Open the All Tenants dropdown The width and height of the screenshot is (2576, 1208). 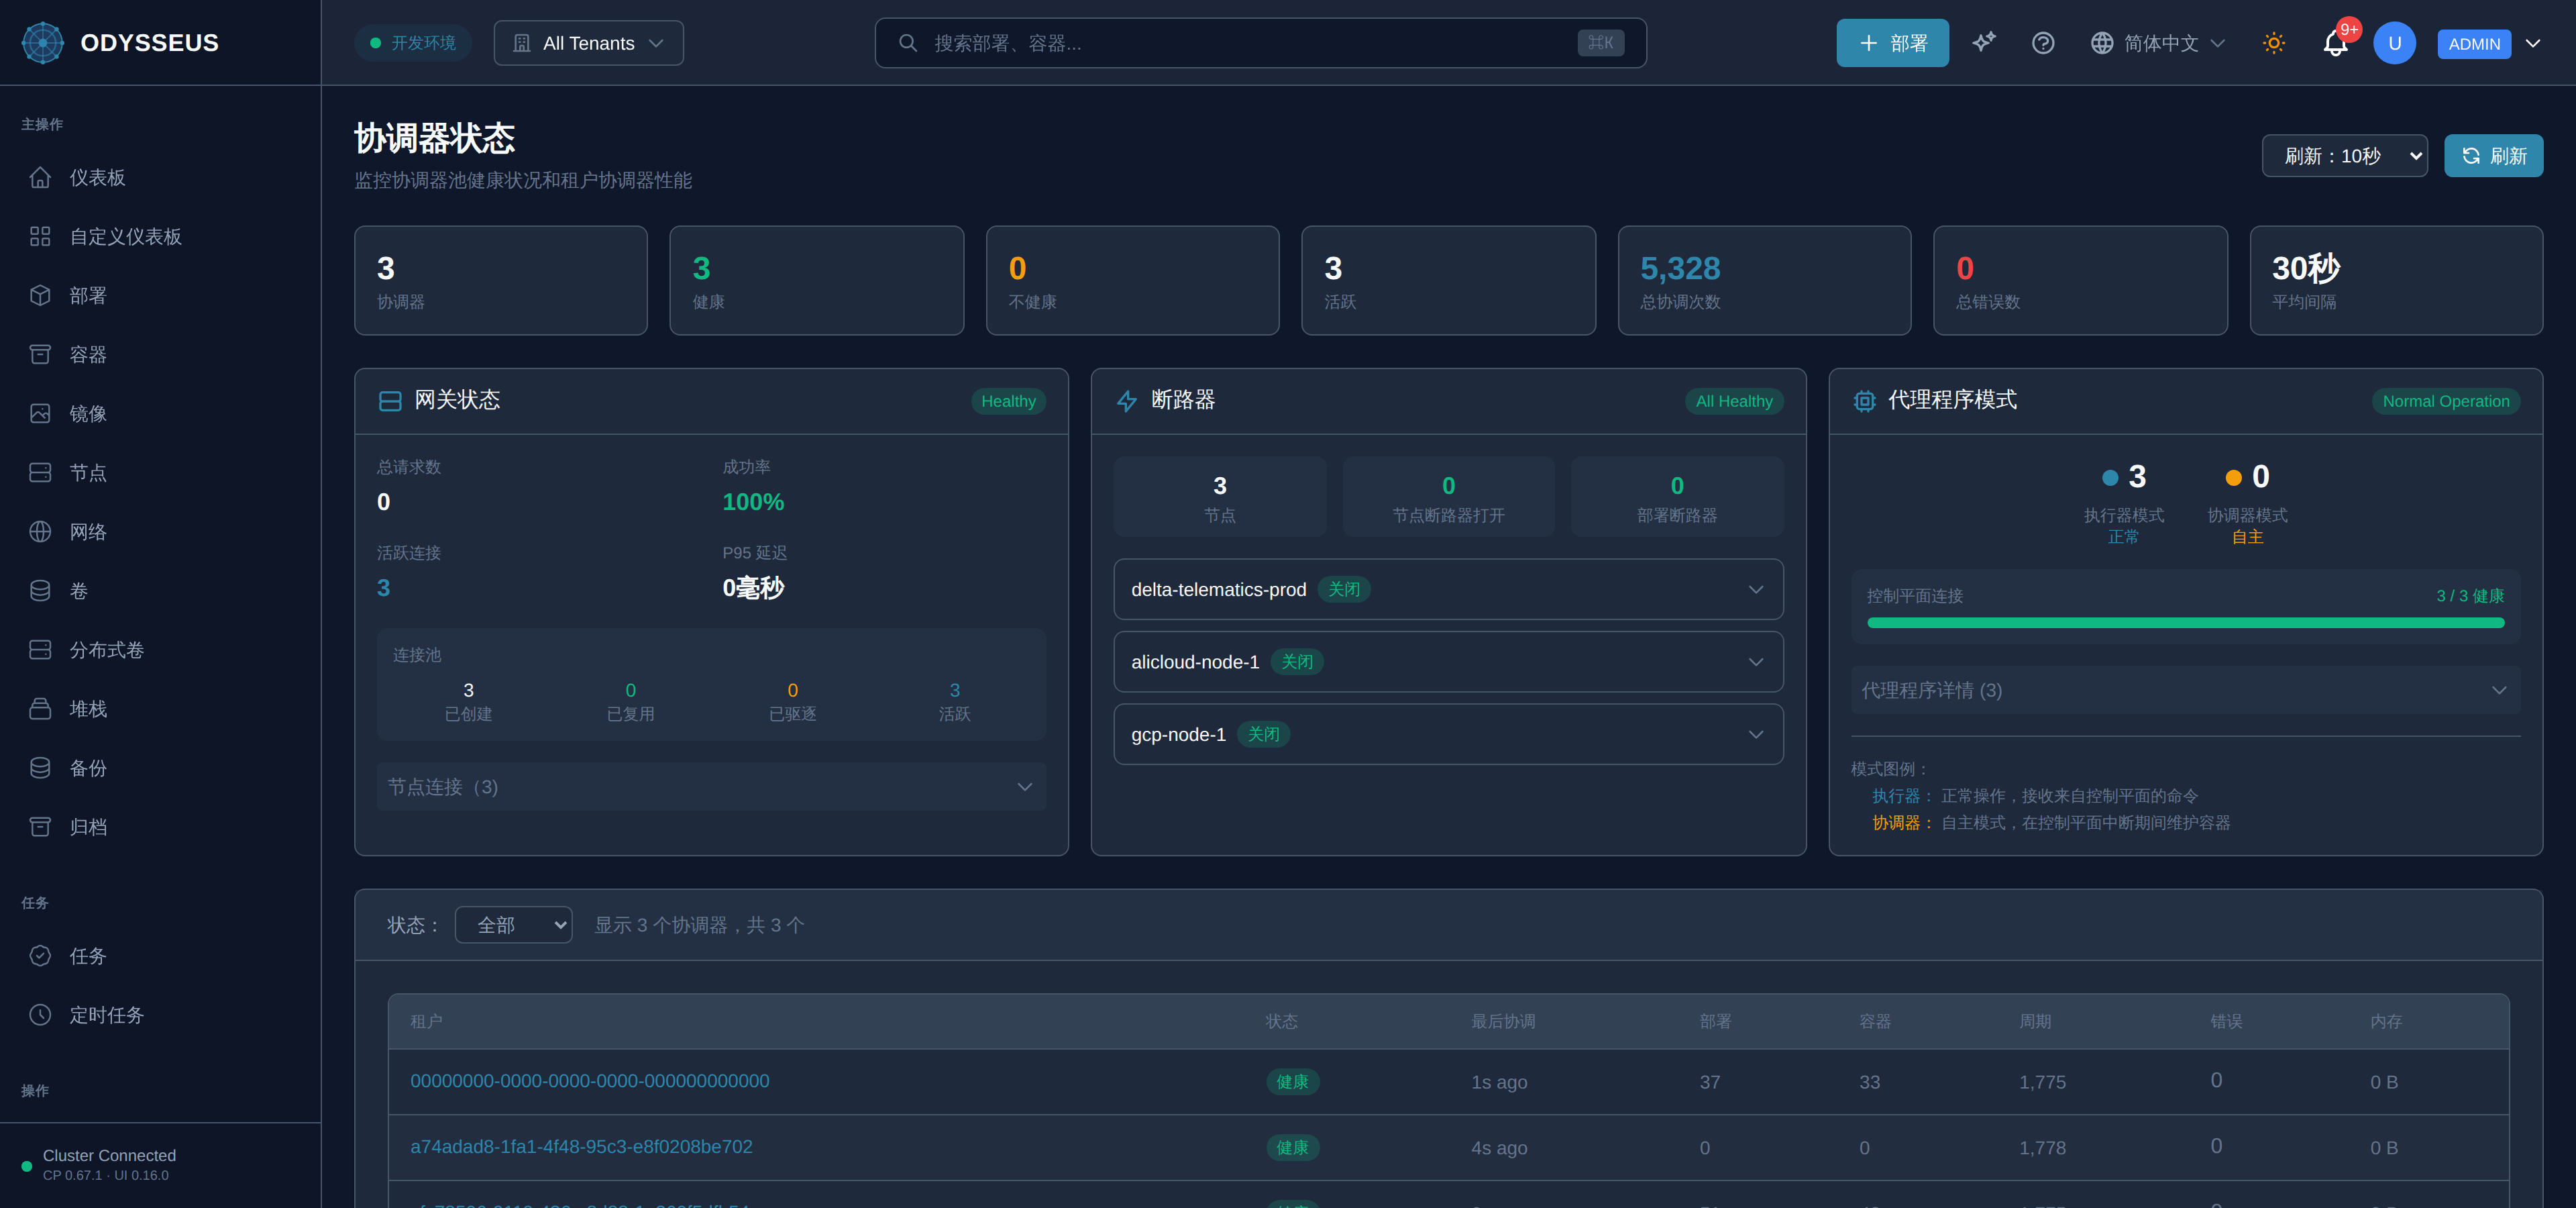click(588, 43)
